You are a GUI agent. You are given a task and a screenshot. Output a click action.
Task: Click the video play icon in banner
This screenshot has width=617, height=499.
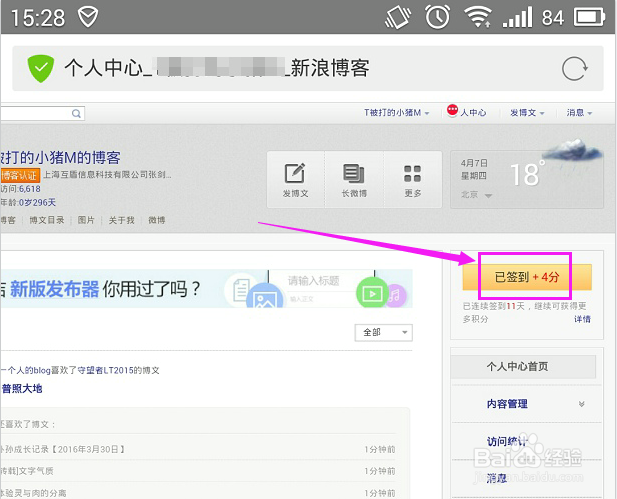pyautogui.click(x=372, y=293)
